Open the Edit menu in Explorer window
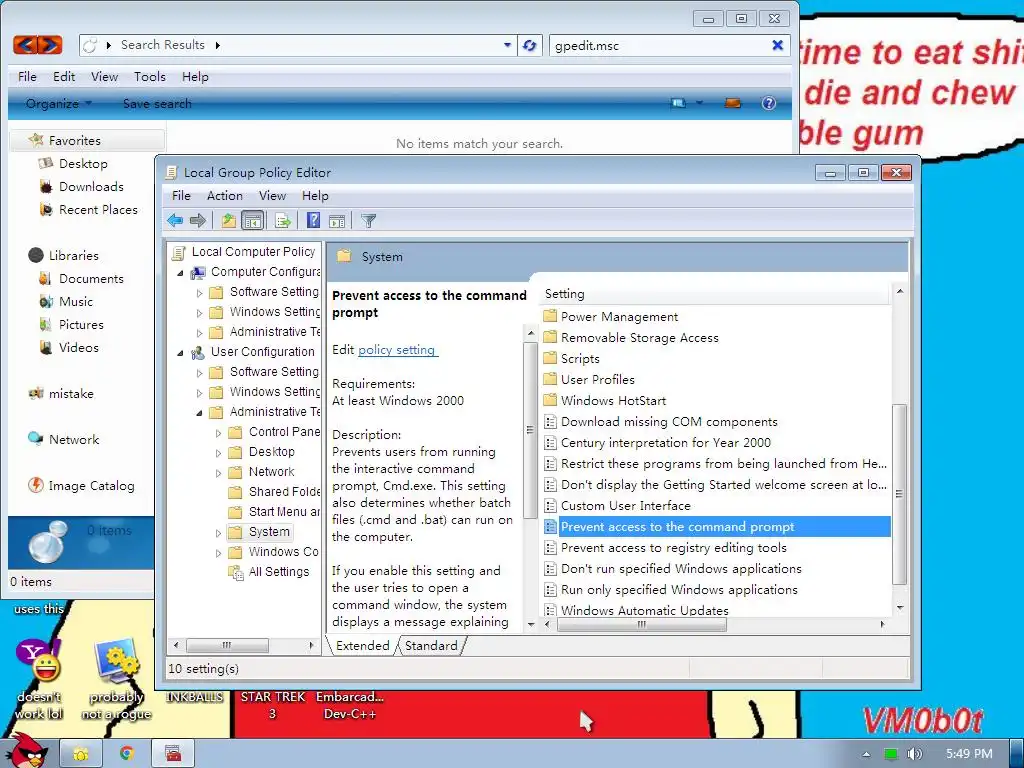This screenshot has height=768, width=1024. tap(64, 77)
